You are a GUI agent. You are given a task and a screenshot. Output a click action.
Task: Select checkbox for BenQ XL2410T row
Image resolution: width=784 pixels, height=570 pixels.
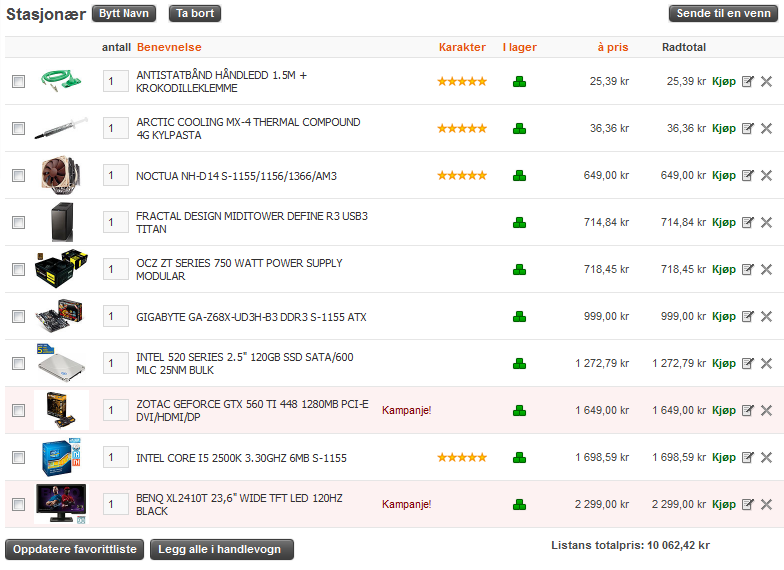pyautogui.click(x=18, y=504)
